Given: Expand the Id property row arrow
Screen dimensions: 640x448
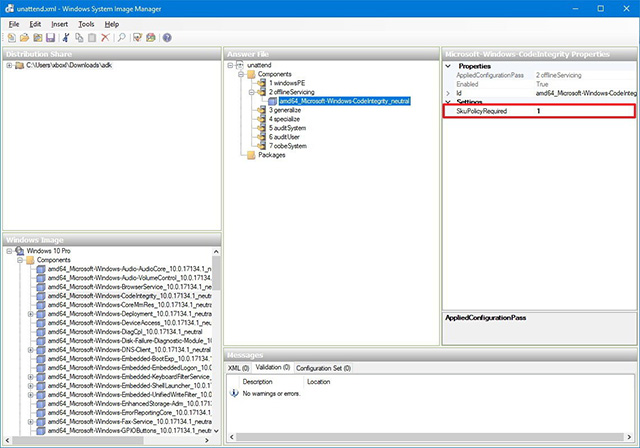Looking at the screenshot, I should click(448, 93).
